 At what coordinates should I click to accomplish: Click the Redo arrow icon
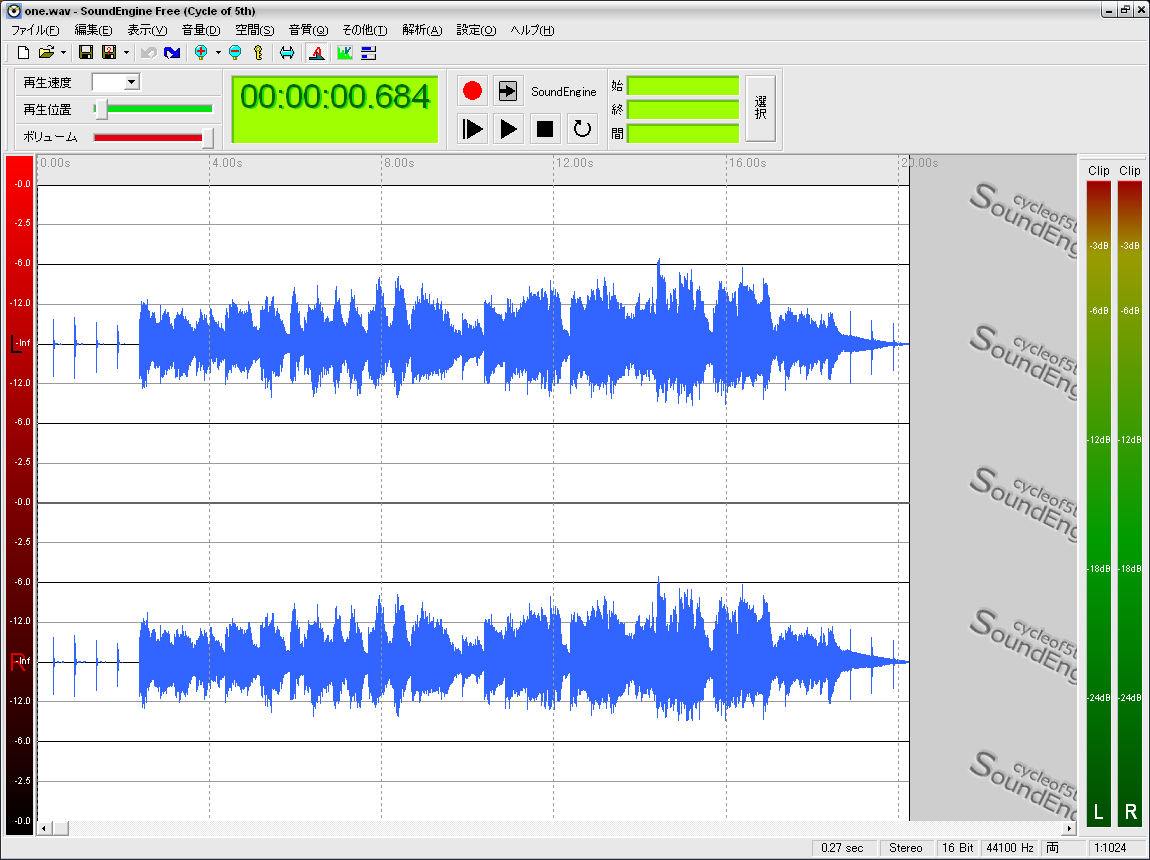[x=172, y=52]
